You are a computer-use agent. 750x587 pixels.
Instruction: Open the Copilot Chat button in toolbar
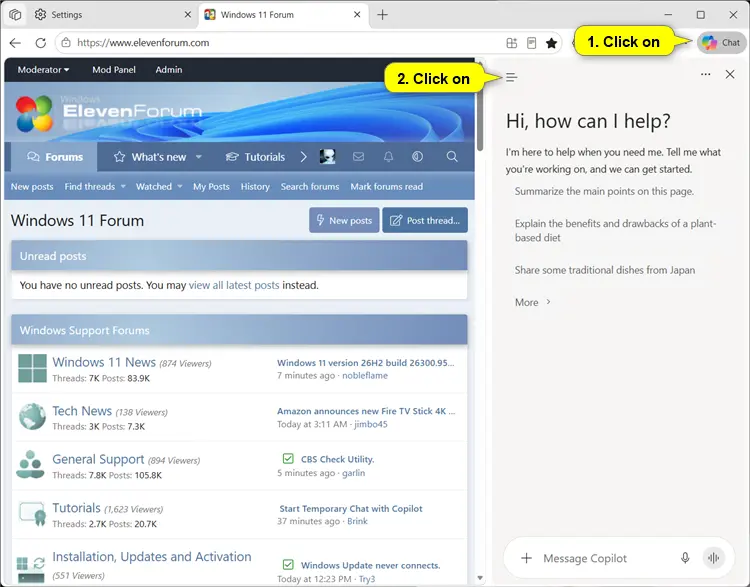721,43
